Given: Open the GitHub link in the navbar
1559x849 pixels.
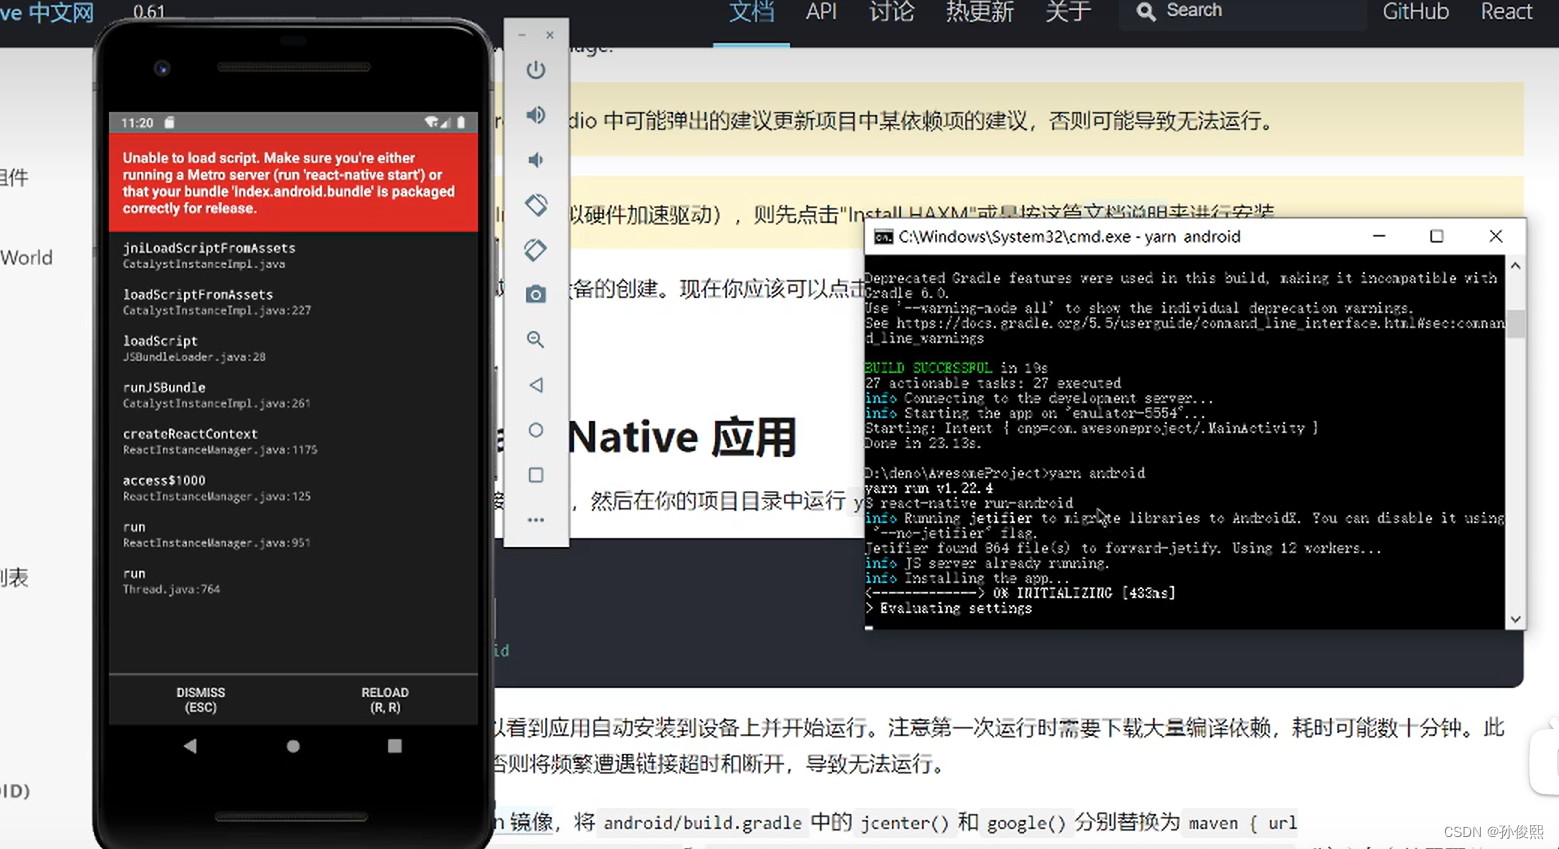Looking at the screenshot, I should coord(1415,12).
